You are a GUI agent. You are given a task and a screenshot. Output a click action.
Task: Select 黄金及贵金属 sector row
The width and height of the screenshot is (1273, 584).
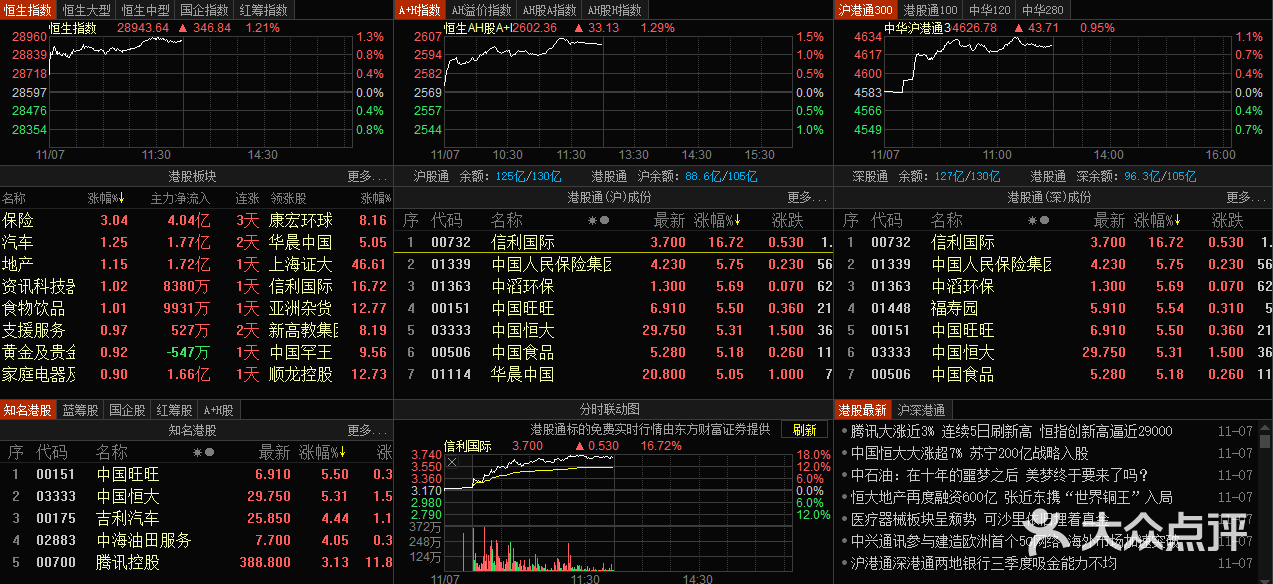196,352
